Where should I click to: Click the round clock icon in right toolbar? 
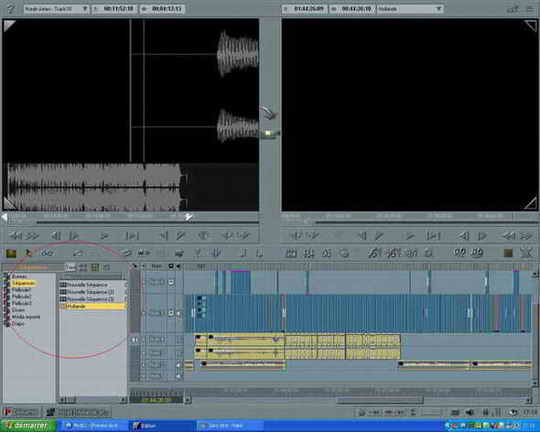(344, 253)
